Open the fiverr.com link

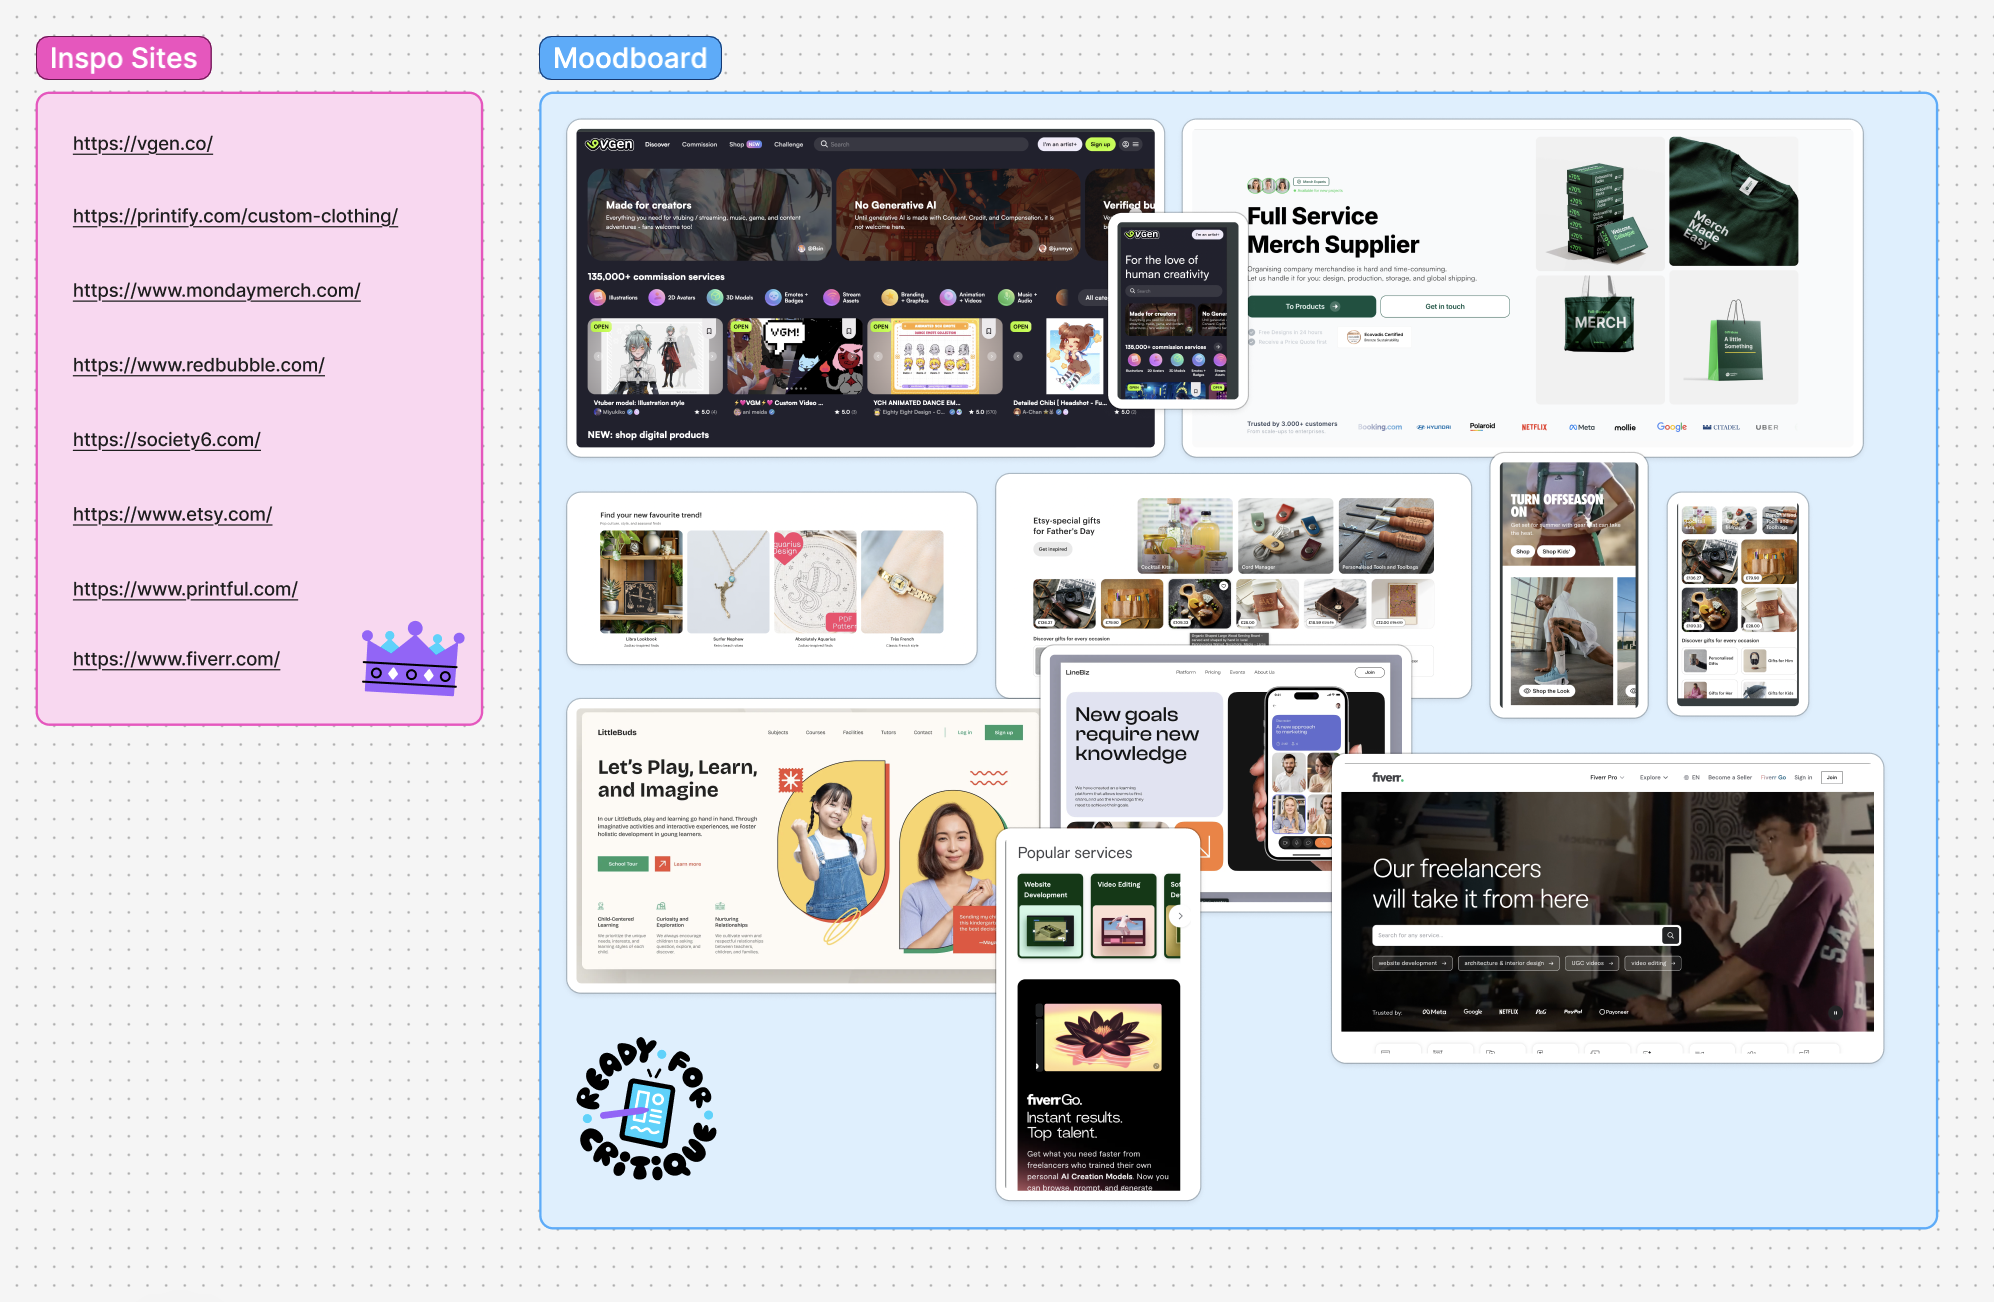tap(176, 659)
